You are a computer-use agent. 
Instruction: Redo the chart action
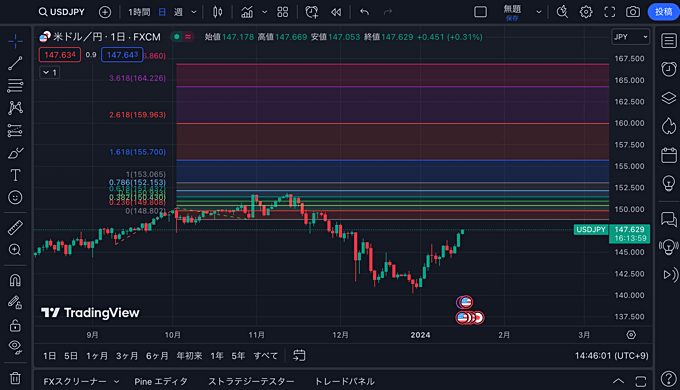coord(388,12)
